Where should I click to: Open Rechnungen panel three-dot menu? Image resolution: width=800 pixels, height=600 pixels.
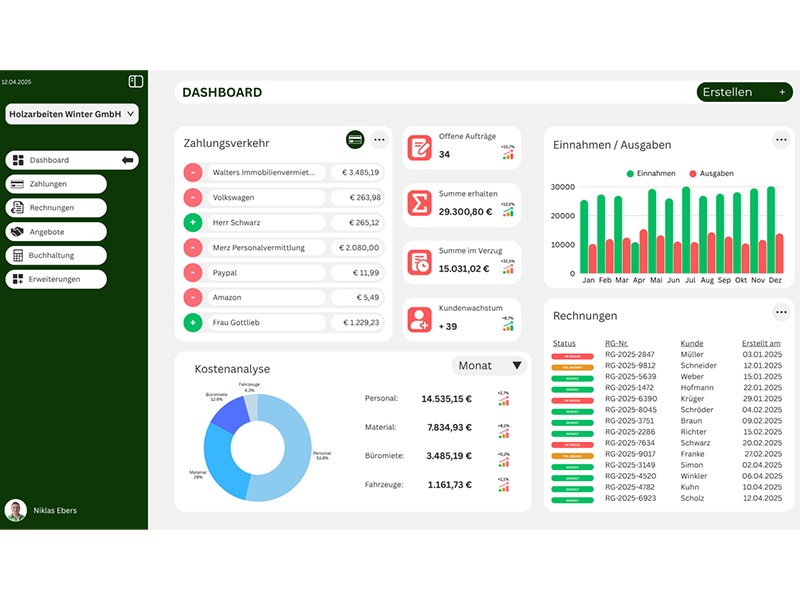[x=781, y=312]
